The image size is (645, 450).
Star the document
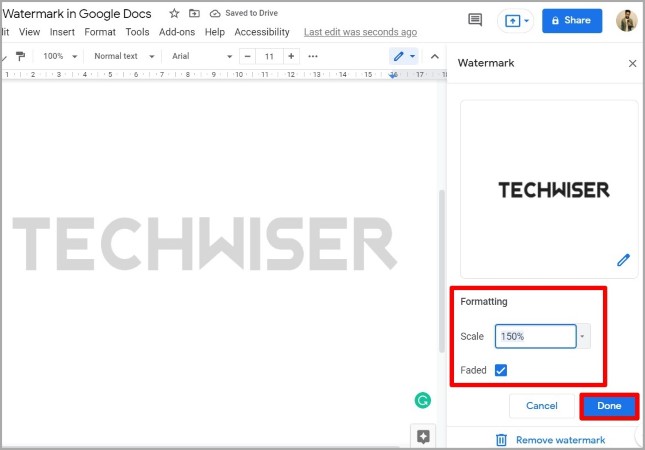coord(174,13)
